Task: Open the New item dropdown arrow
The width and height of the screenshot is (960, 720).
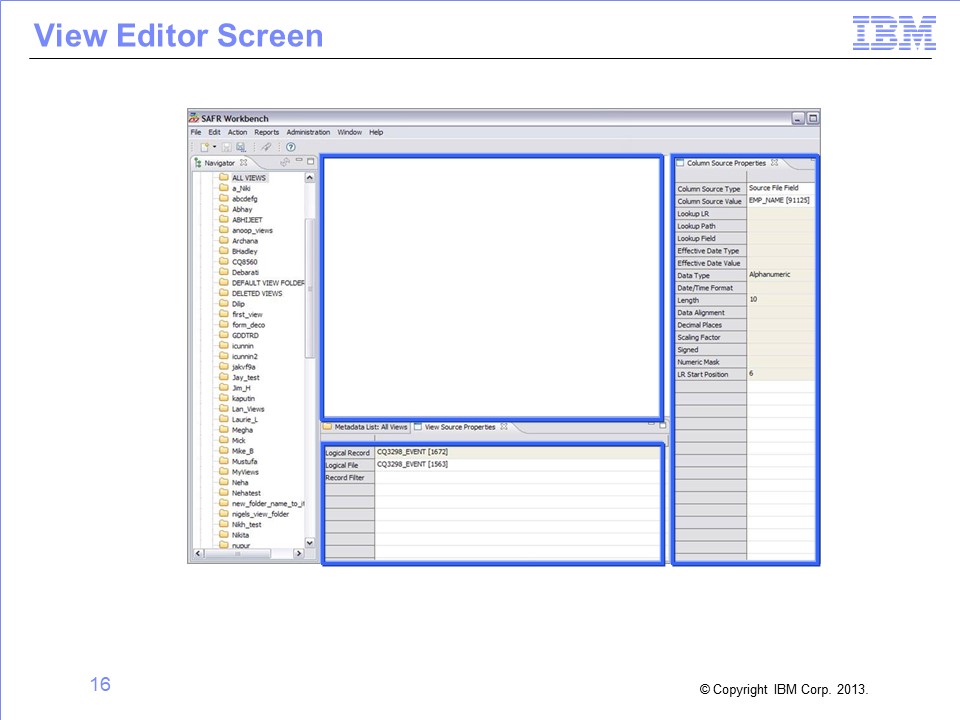Action: coord(214,147)
